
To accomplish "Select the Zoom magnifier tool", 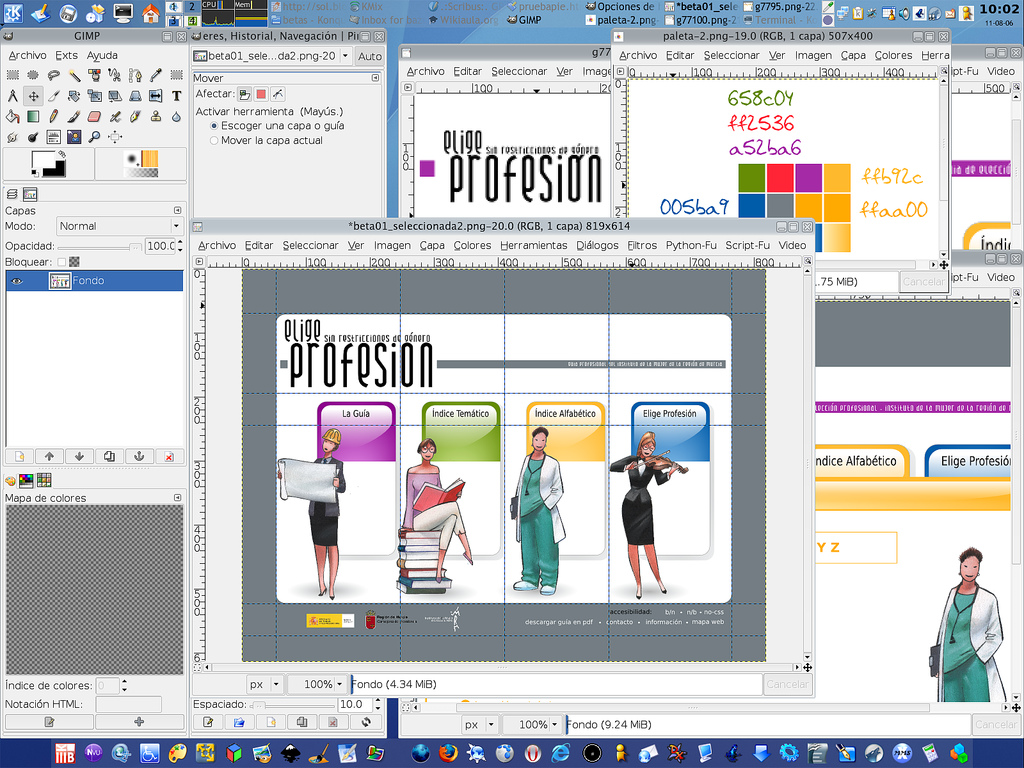I will click(x=95, y=136).
